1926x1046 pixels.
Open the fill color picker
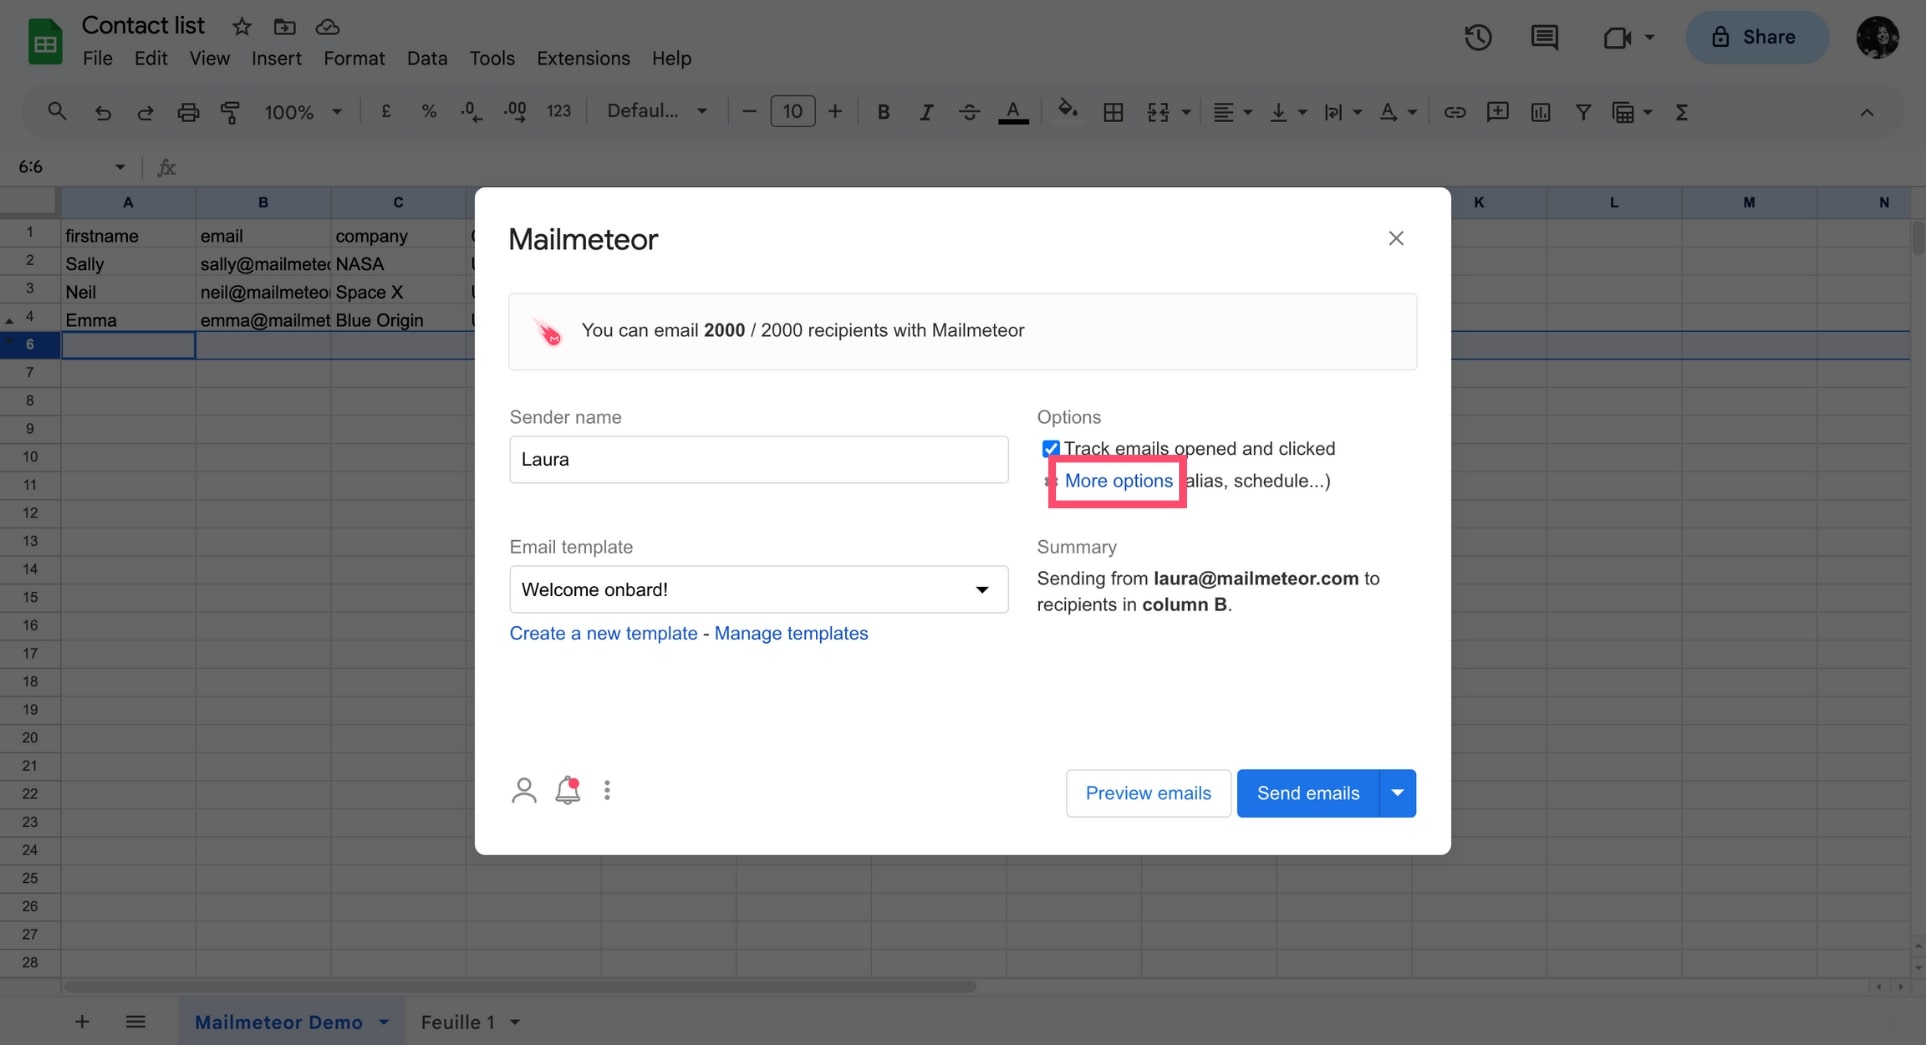click(x=1068, y=110)
